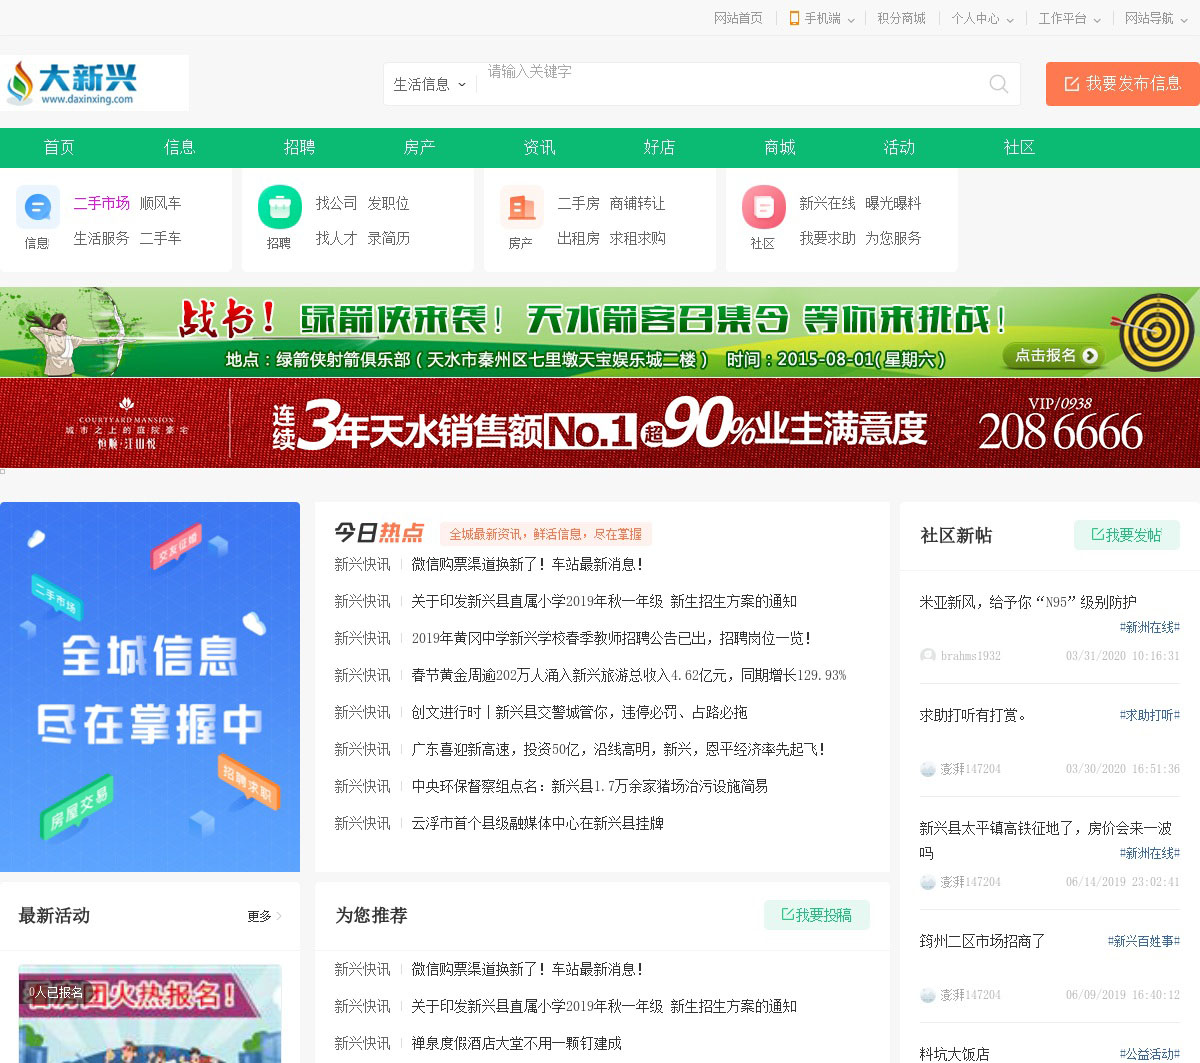Open the 招聘 nav tab

(x=299, y=147)
